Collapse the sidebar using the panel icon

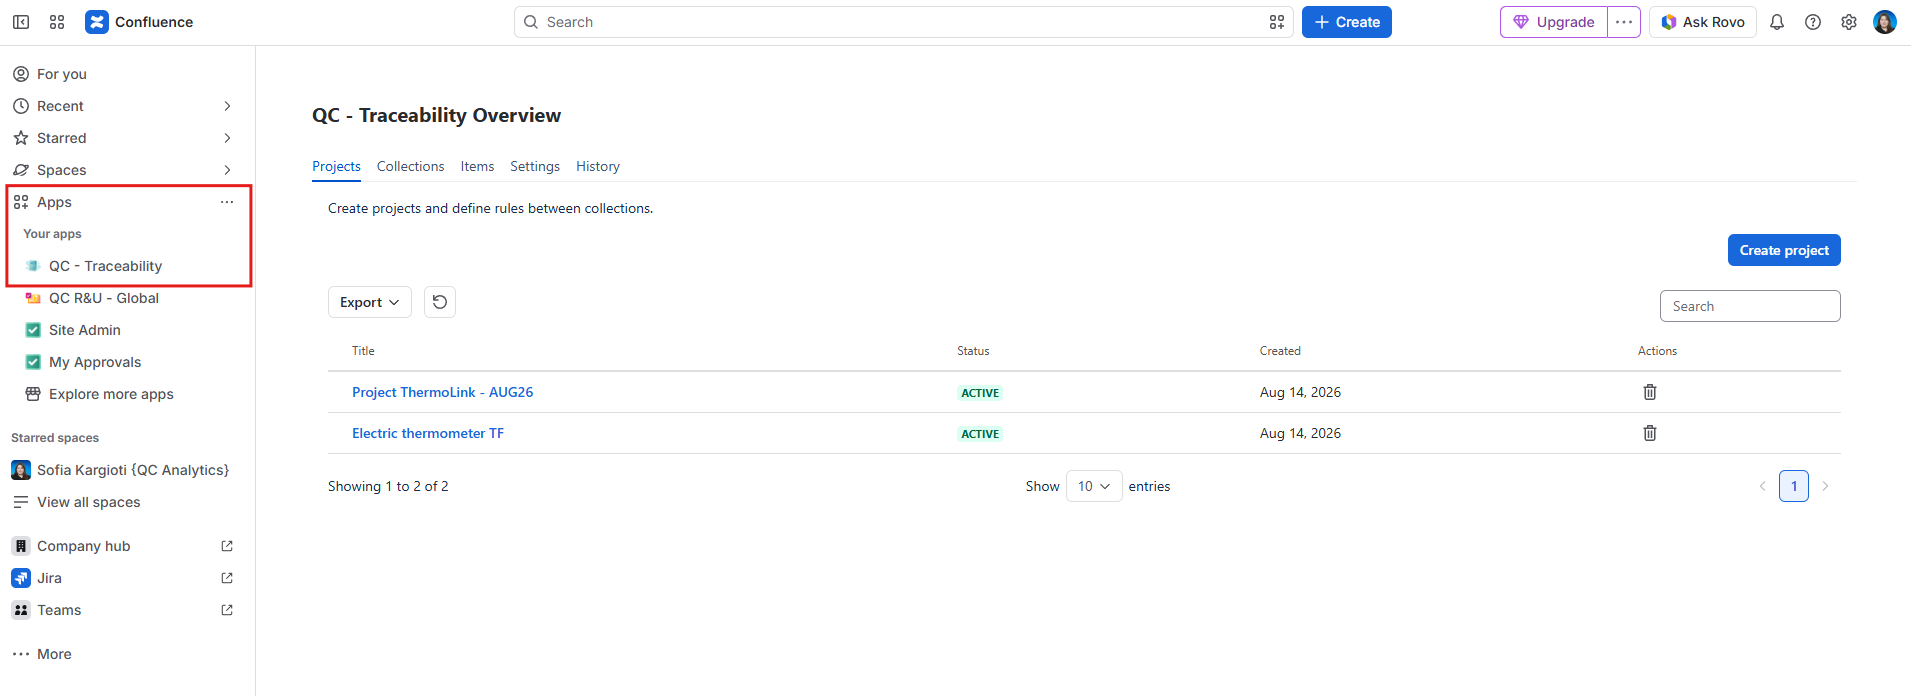point(21,22)
